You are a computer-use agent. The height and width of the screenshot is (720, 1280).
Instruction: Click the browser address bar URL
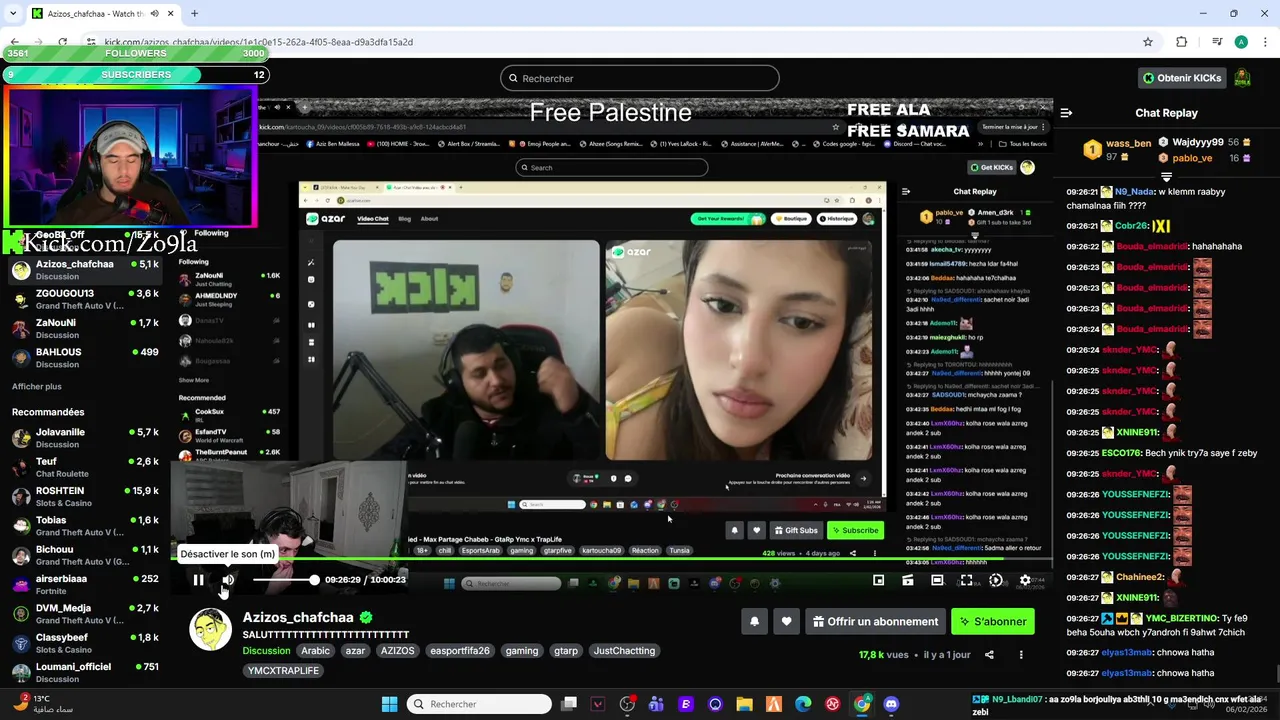[x=259, y=42]
